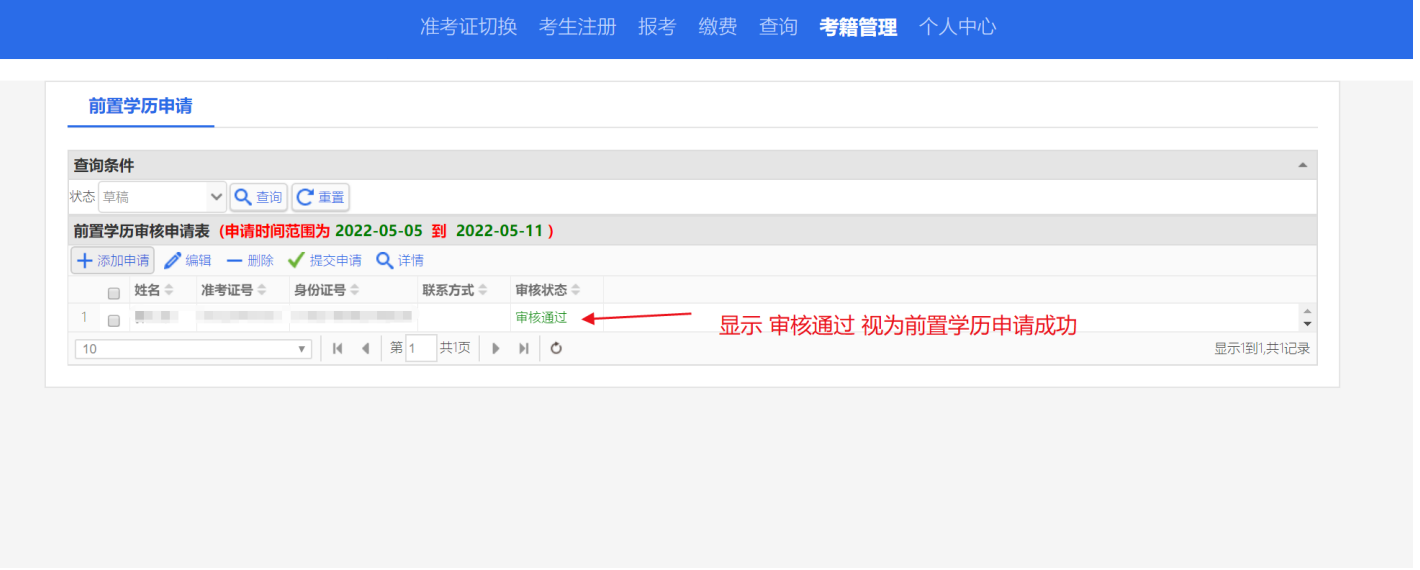Switch to the 前置学历申请 tab

pyautogui.click(x=141, y=106)
